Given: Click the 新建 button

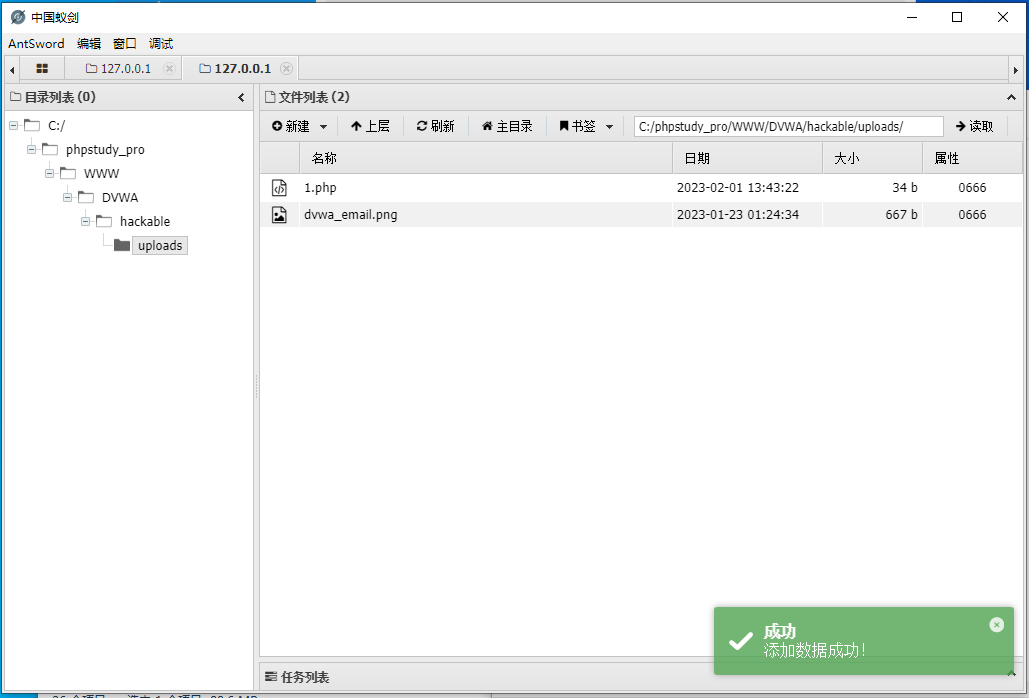Looking at the screenshot, I should [x=291, y=126].
